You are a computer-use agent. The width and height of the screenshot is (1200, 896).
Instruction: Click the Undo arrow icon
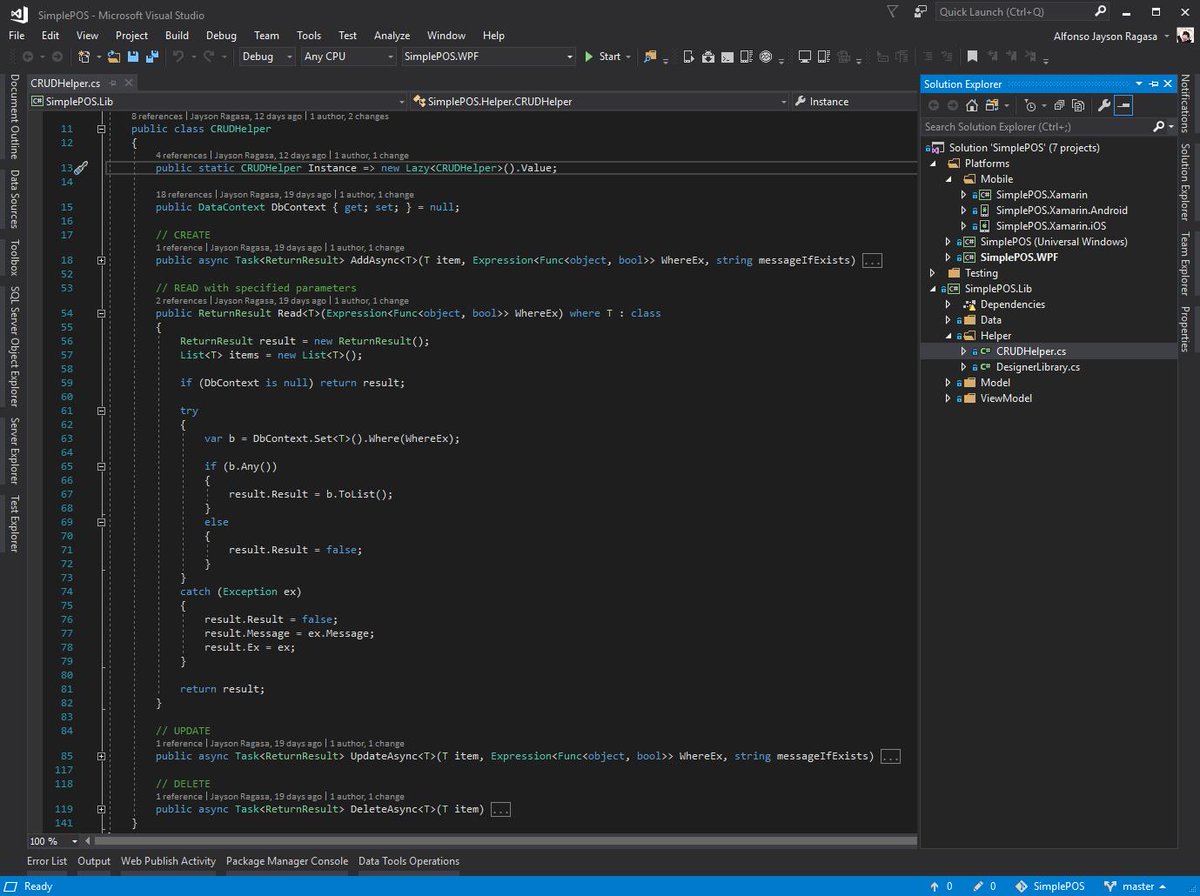coord(178,57)
